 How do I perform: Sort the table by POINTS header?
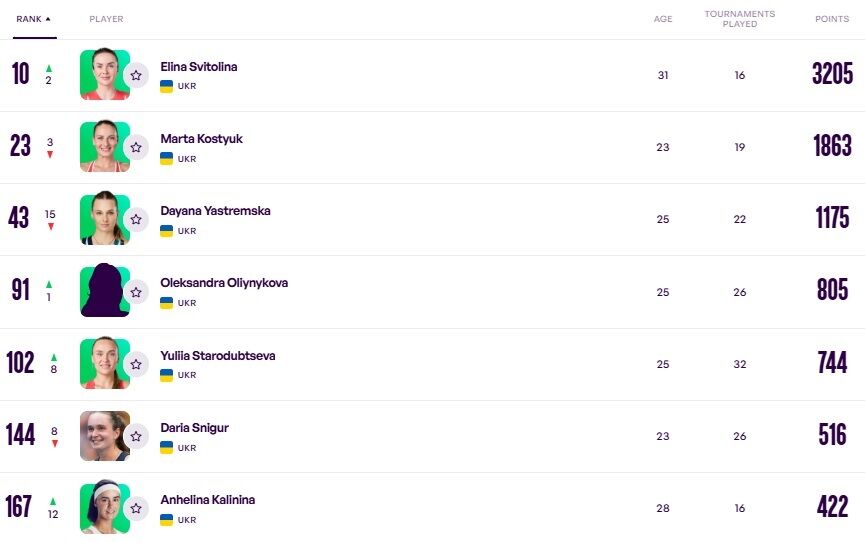[x=831, y=19]
